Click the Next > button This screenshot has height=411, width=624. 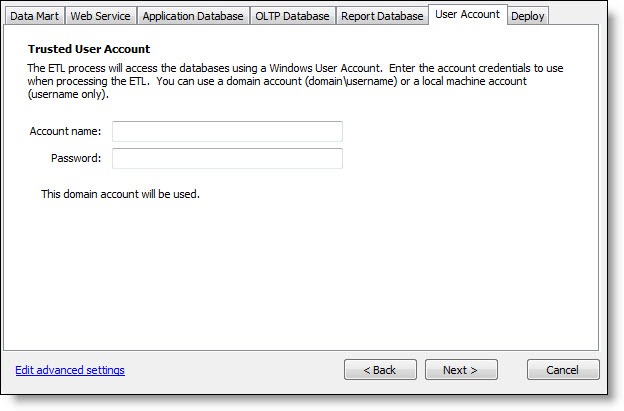point(460,370)
